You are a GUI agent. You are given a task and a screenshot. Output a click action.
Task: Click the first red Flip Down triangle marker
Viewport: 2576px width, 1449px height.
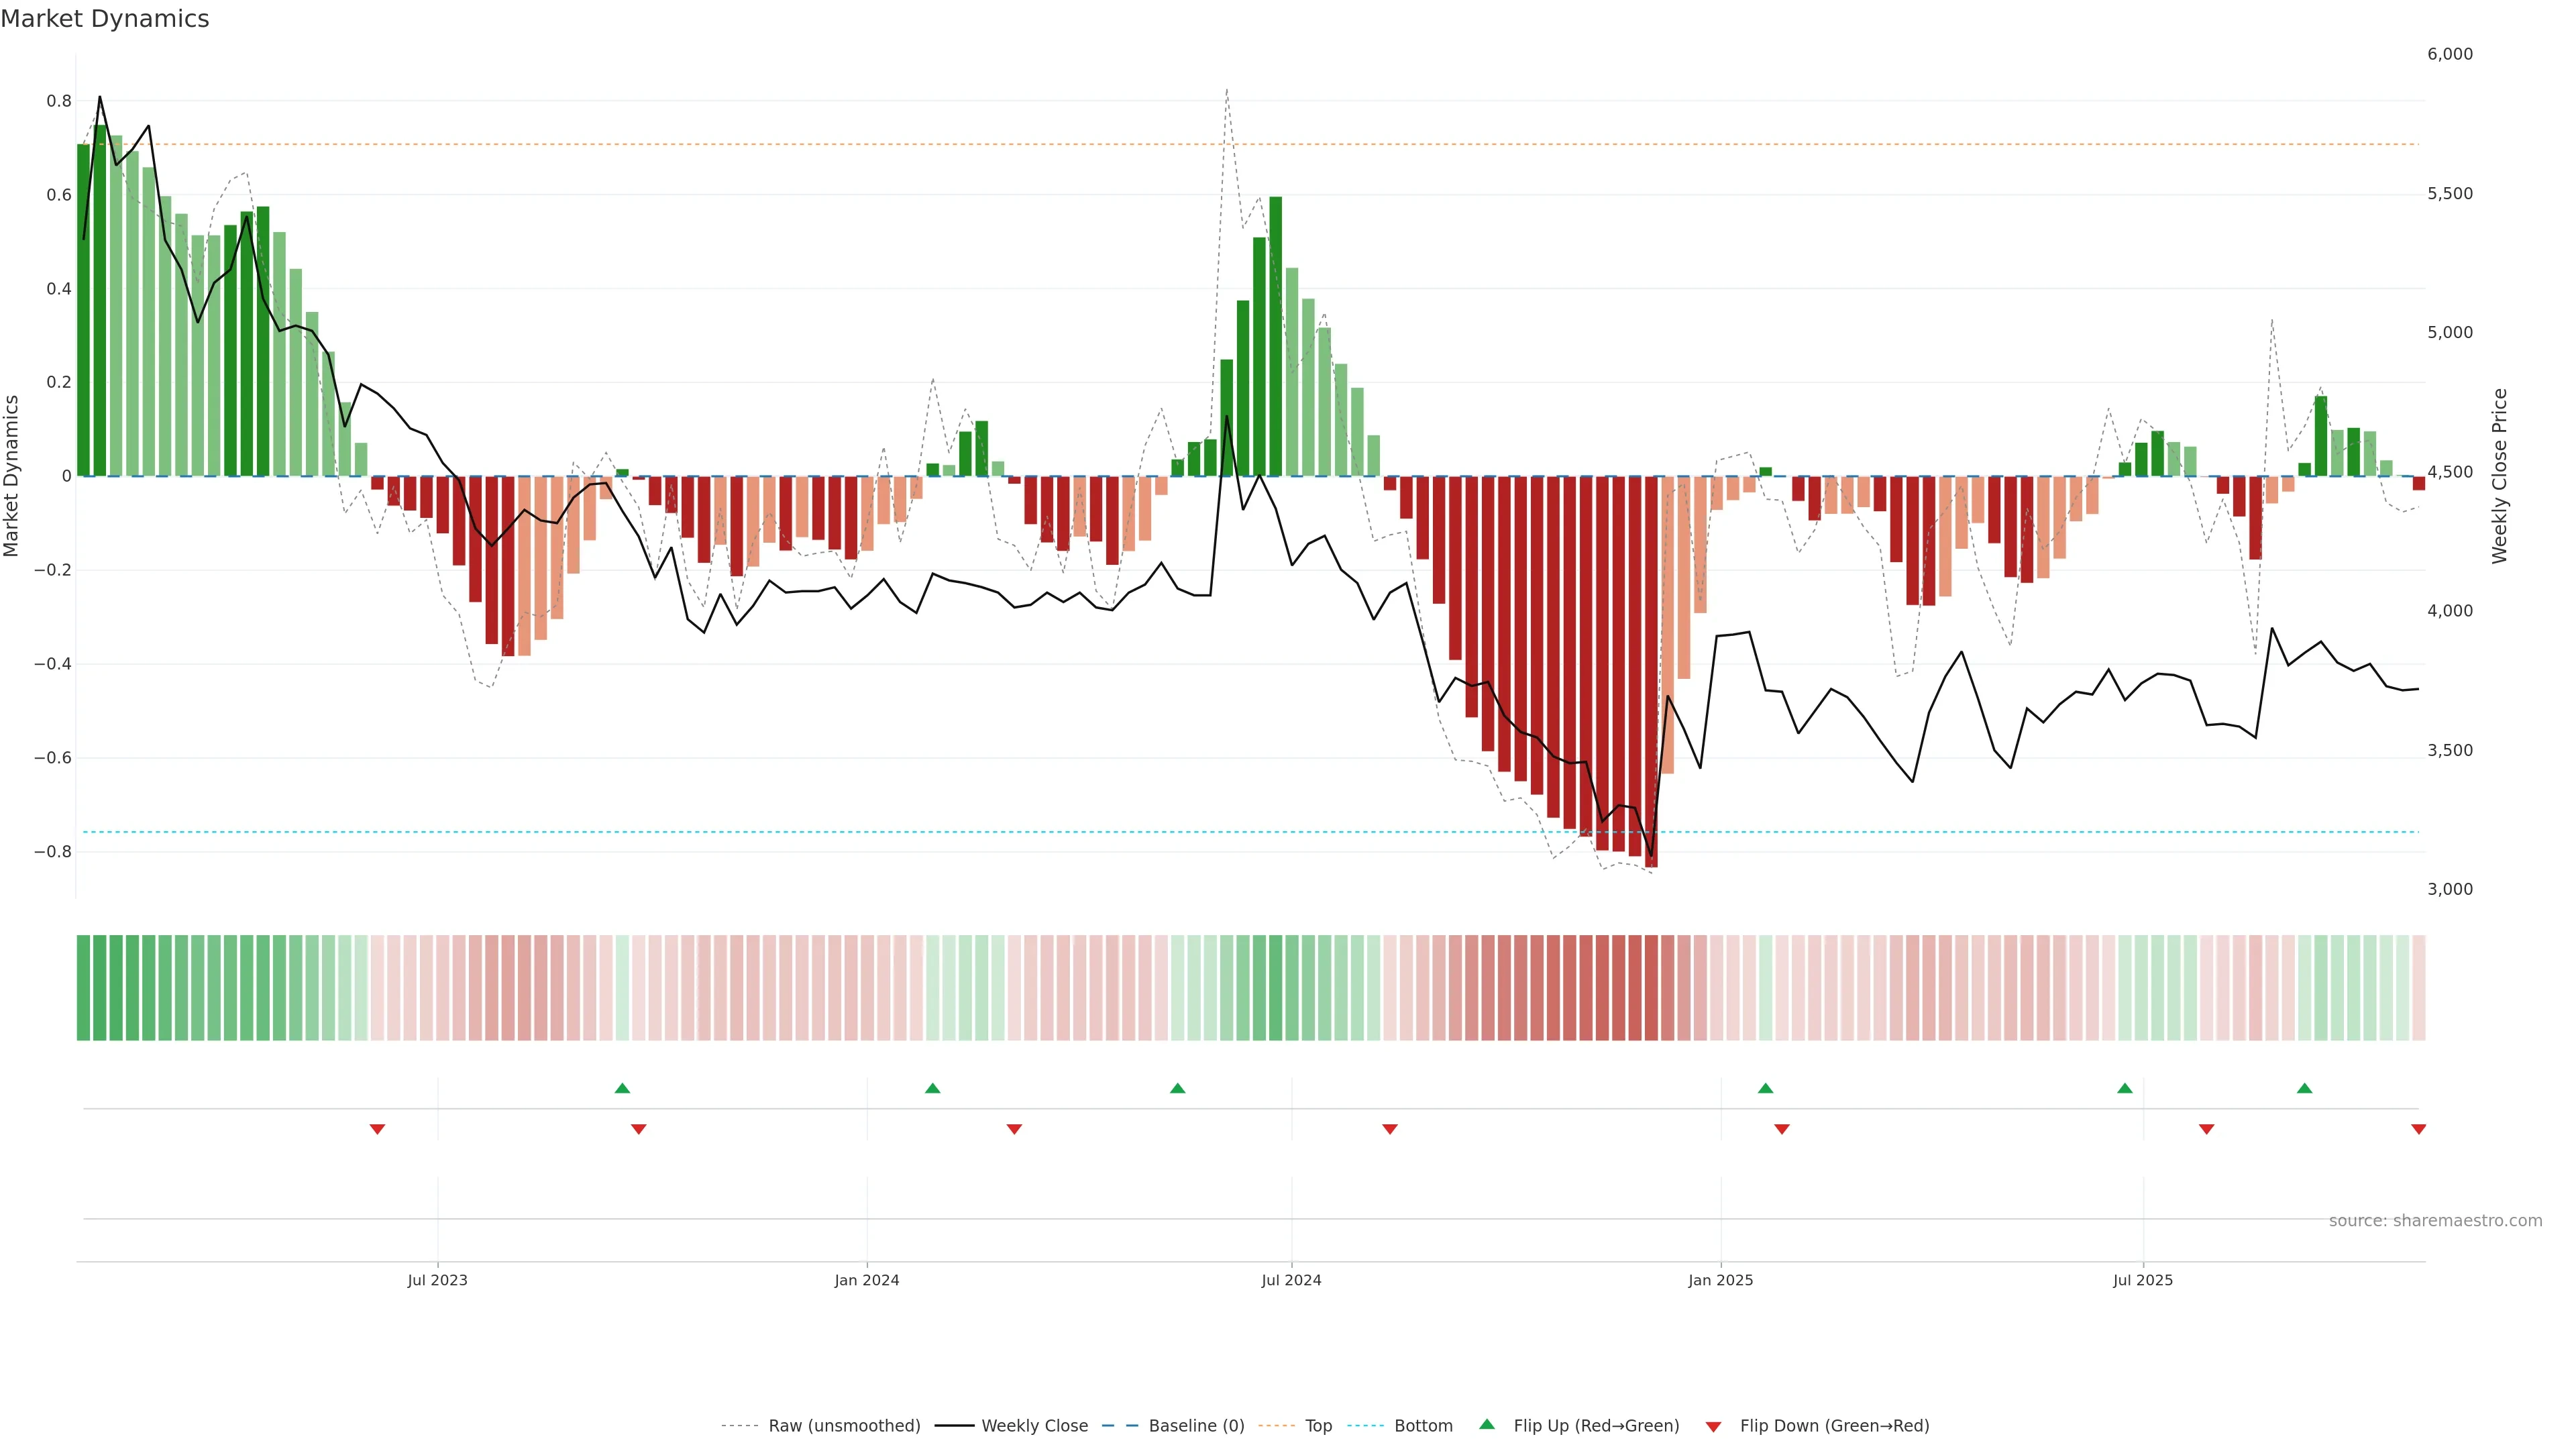click(377, 1129)
